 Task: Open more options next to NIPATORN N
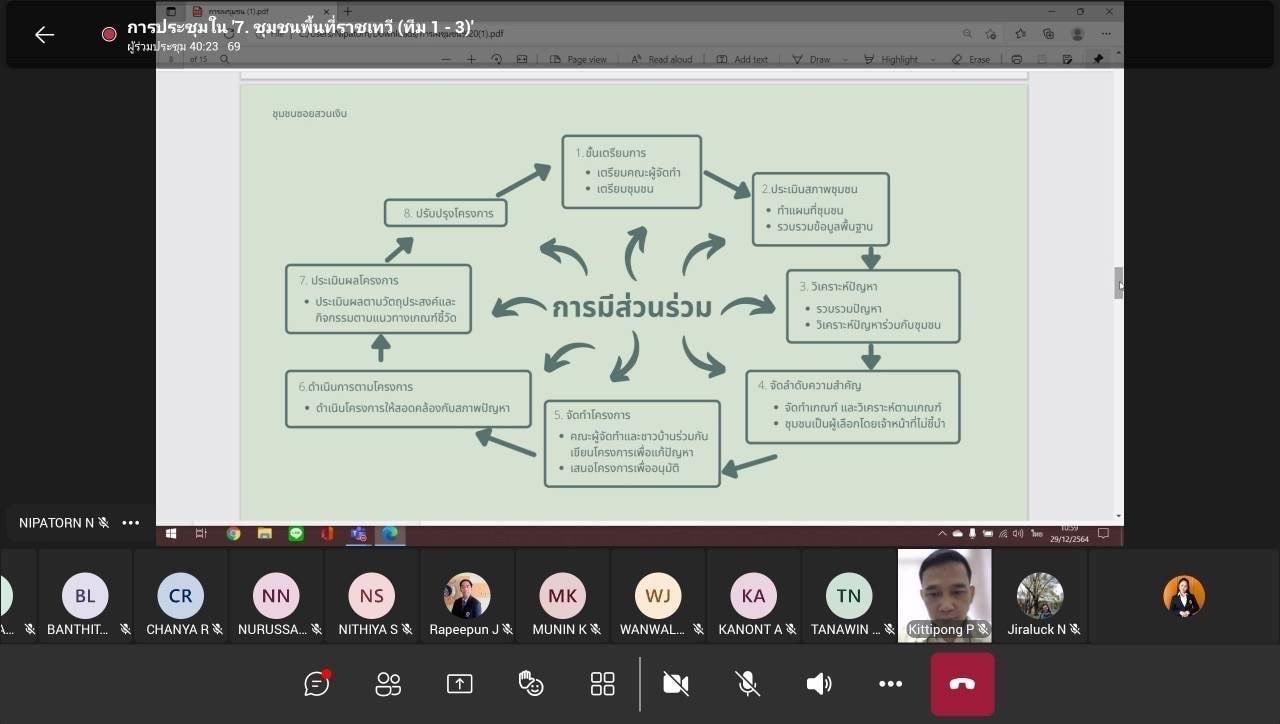[x=131, y=523]
